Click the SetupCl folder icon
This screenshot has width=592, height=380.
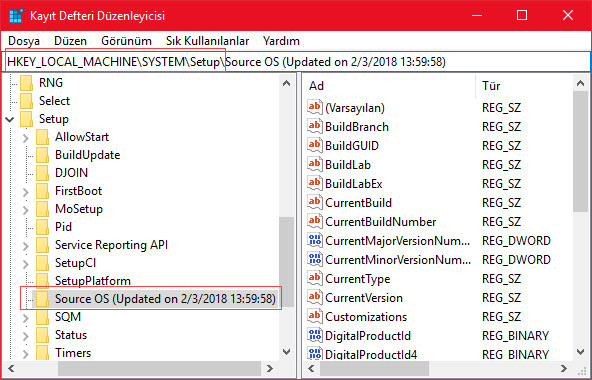[42, 263]
